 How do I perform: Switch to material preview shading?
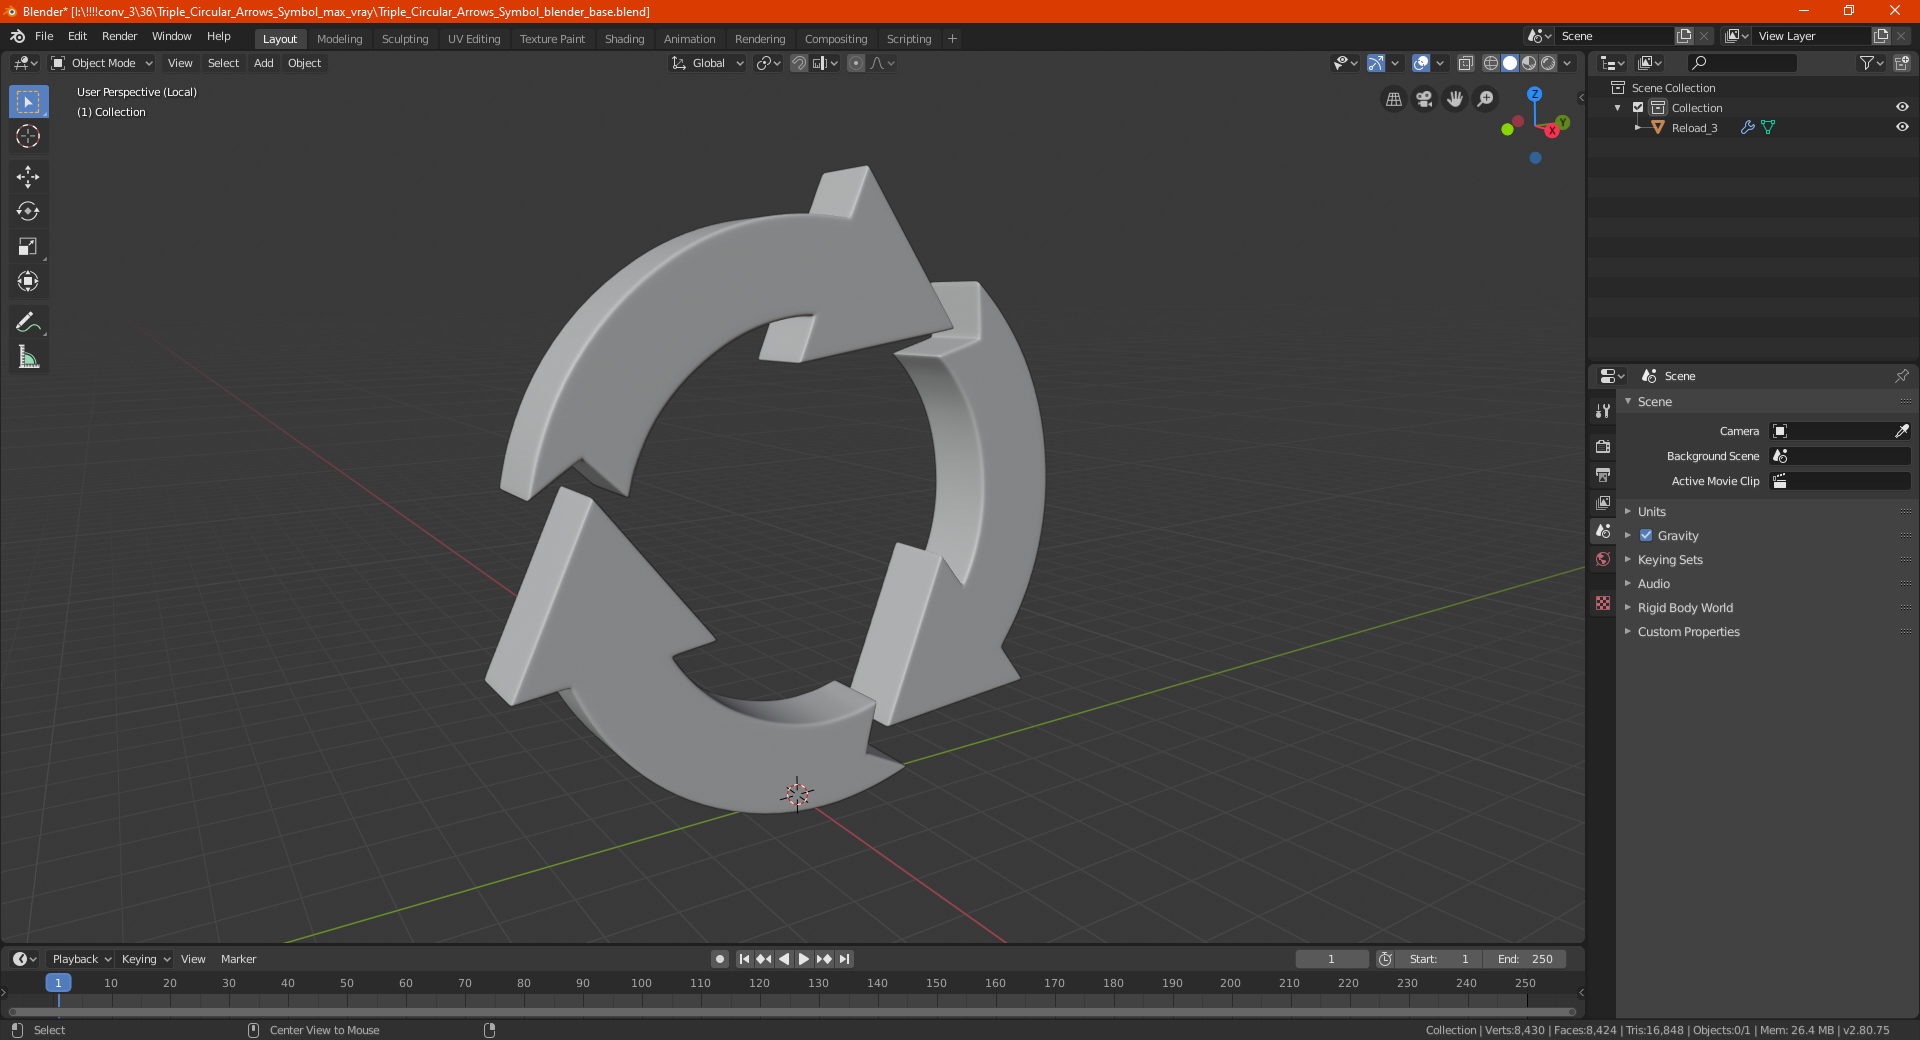coord(1529,63)
